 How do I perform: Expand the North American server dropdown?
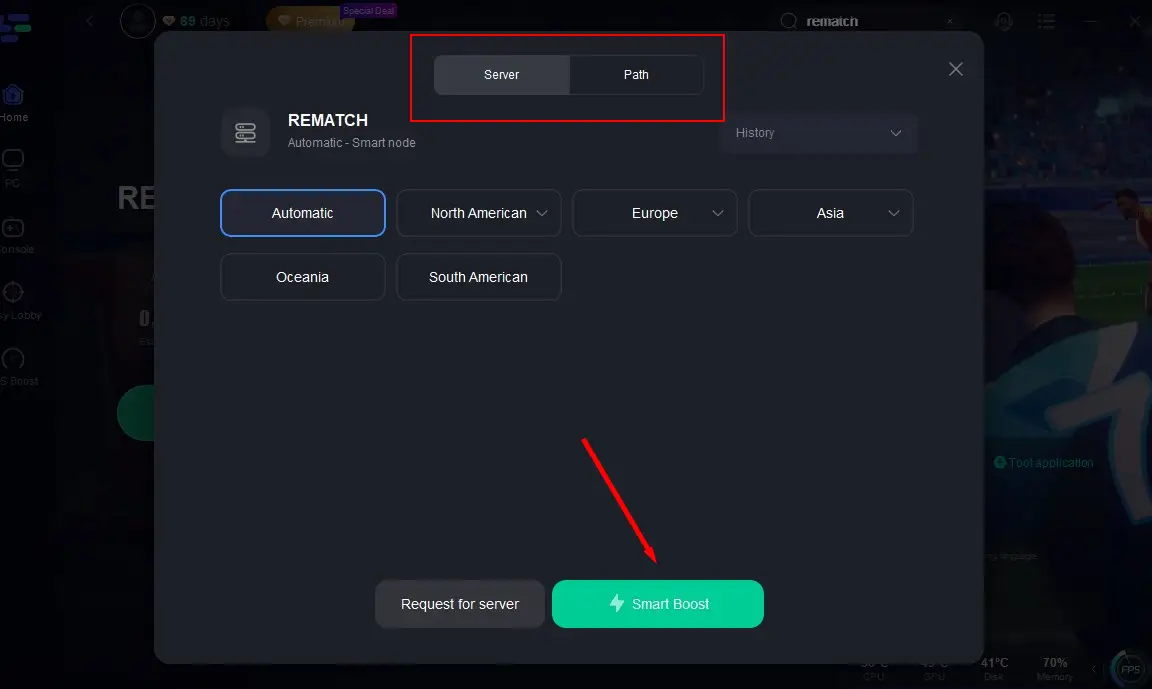point(541,213)
